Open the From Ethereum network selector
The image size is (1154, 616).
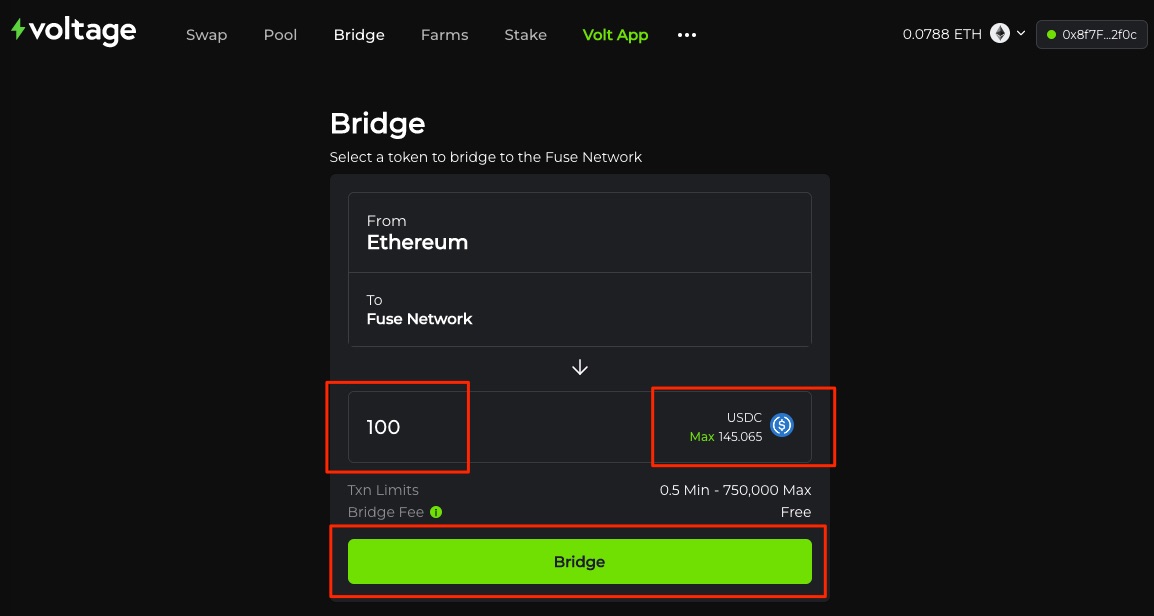(x=579, y=232)
